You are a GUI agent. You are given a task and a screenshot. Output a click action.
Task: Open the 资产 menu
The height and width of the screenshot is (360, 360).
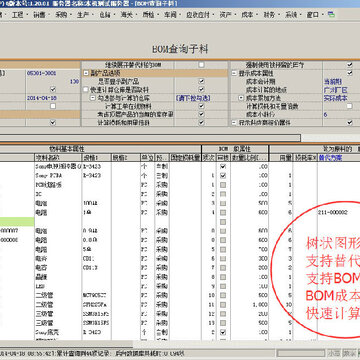click(225, 15)
